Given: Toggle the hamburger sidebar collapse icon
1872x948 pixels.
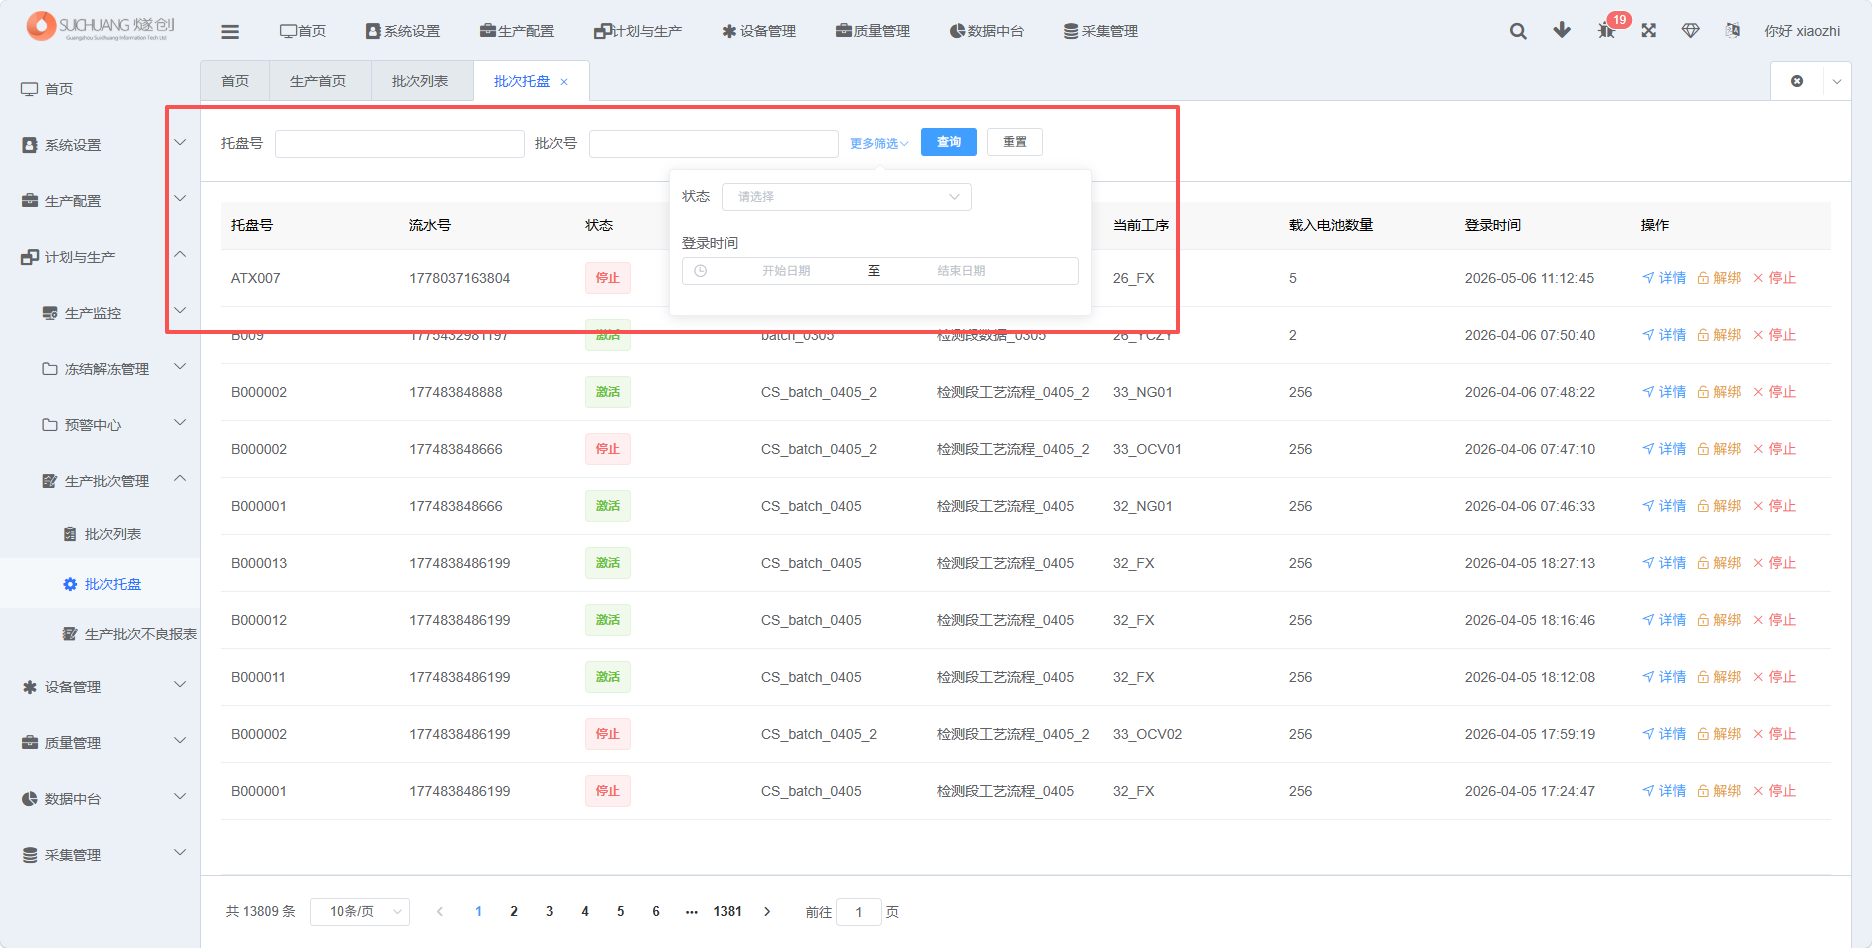Looking at the screenshot, I should 230,32.
